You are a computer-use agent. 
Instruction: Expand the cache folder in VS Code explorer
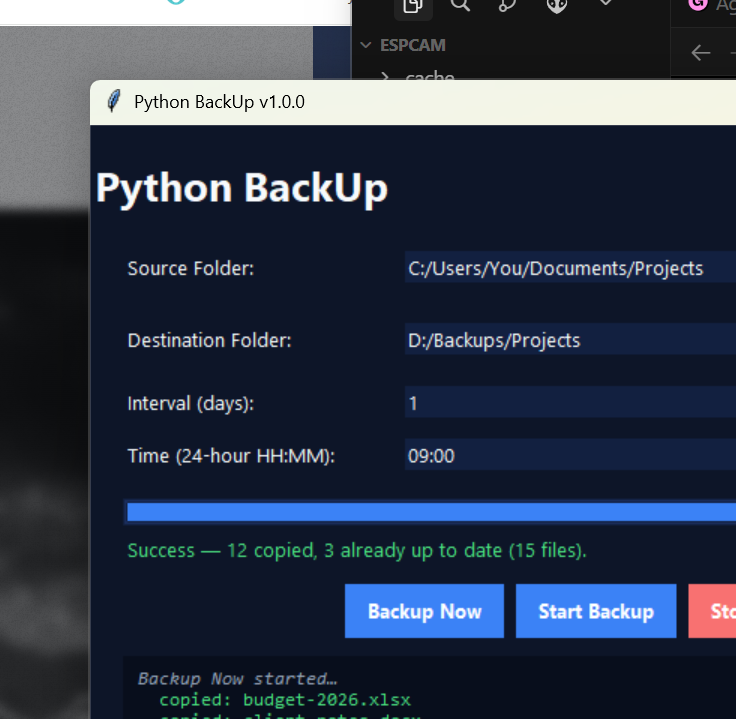pos(385,77)
